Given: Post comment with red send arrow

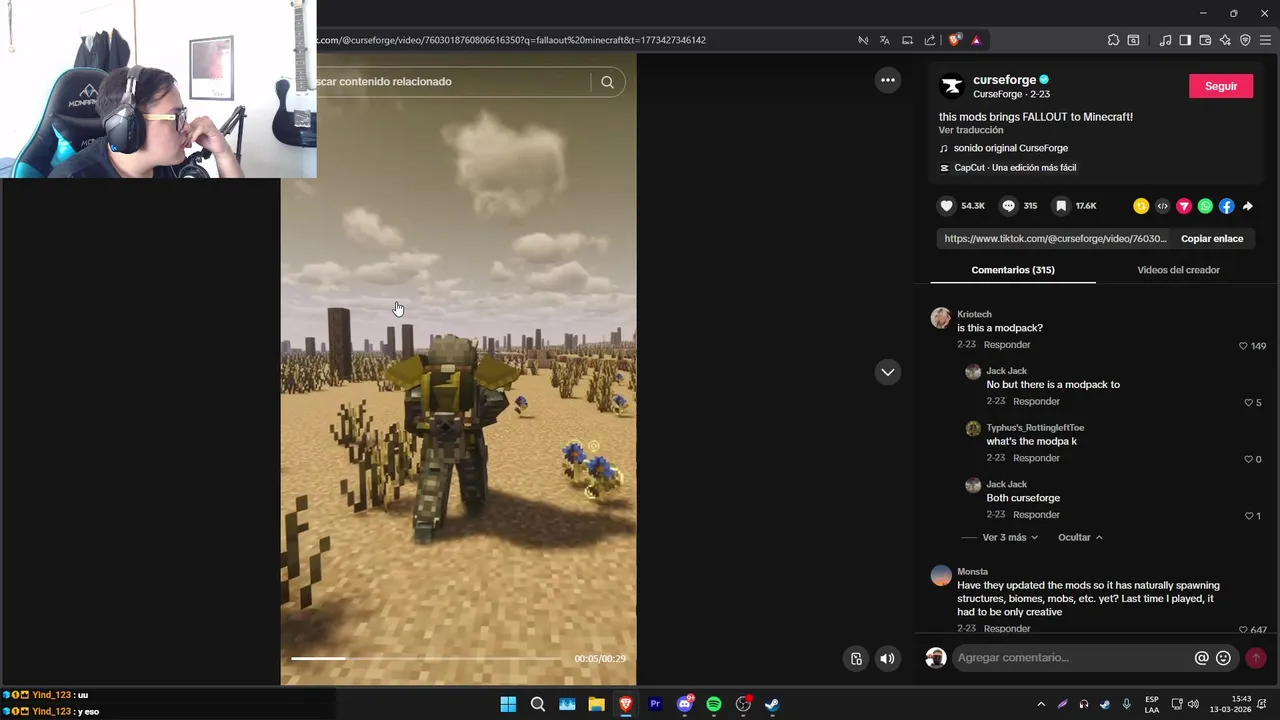Looking at the screenshot, I should [1256, 658].
